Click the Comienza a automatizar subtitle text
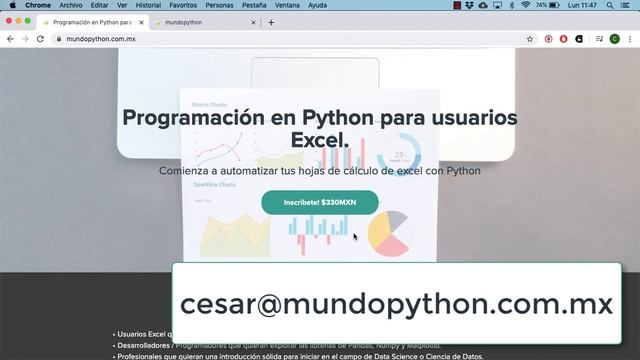 coord(320,171)
